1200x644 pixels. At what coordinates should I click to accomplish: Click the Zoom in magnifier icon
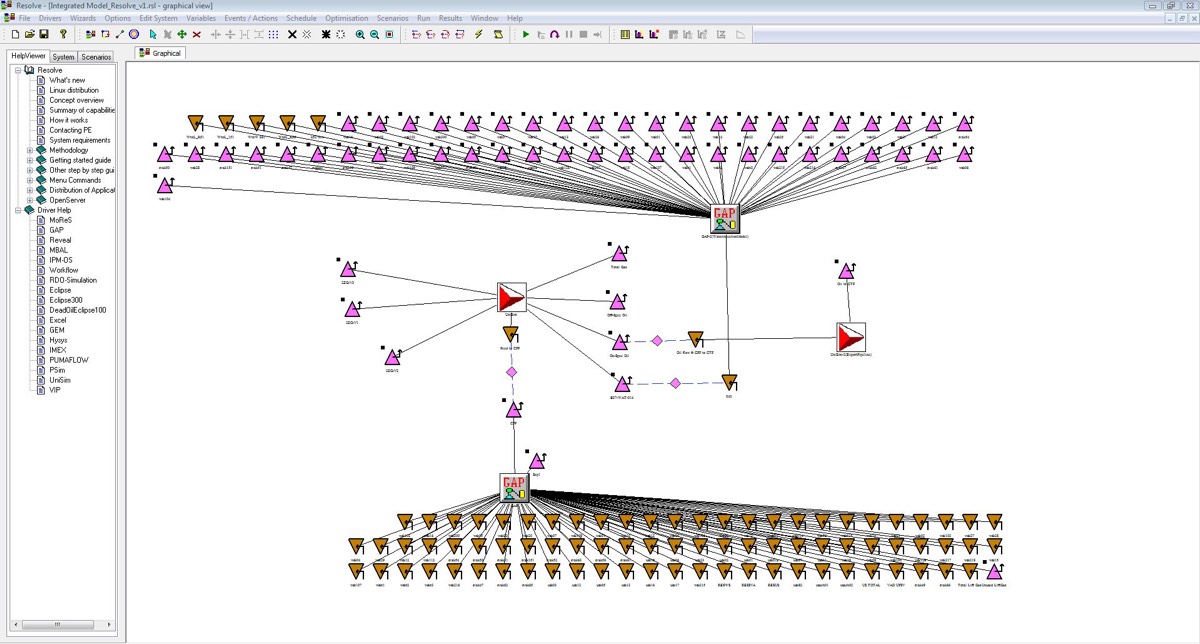click(x=360, y=34)
